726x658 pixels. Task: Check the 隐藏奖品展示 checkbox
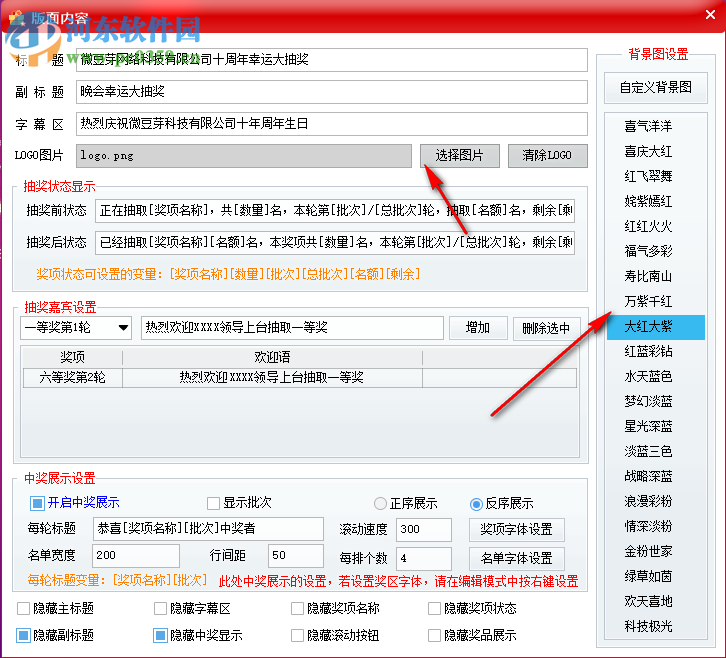tap(434, 635)
